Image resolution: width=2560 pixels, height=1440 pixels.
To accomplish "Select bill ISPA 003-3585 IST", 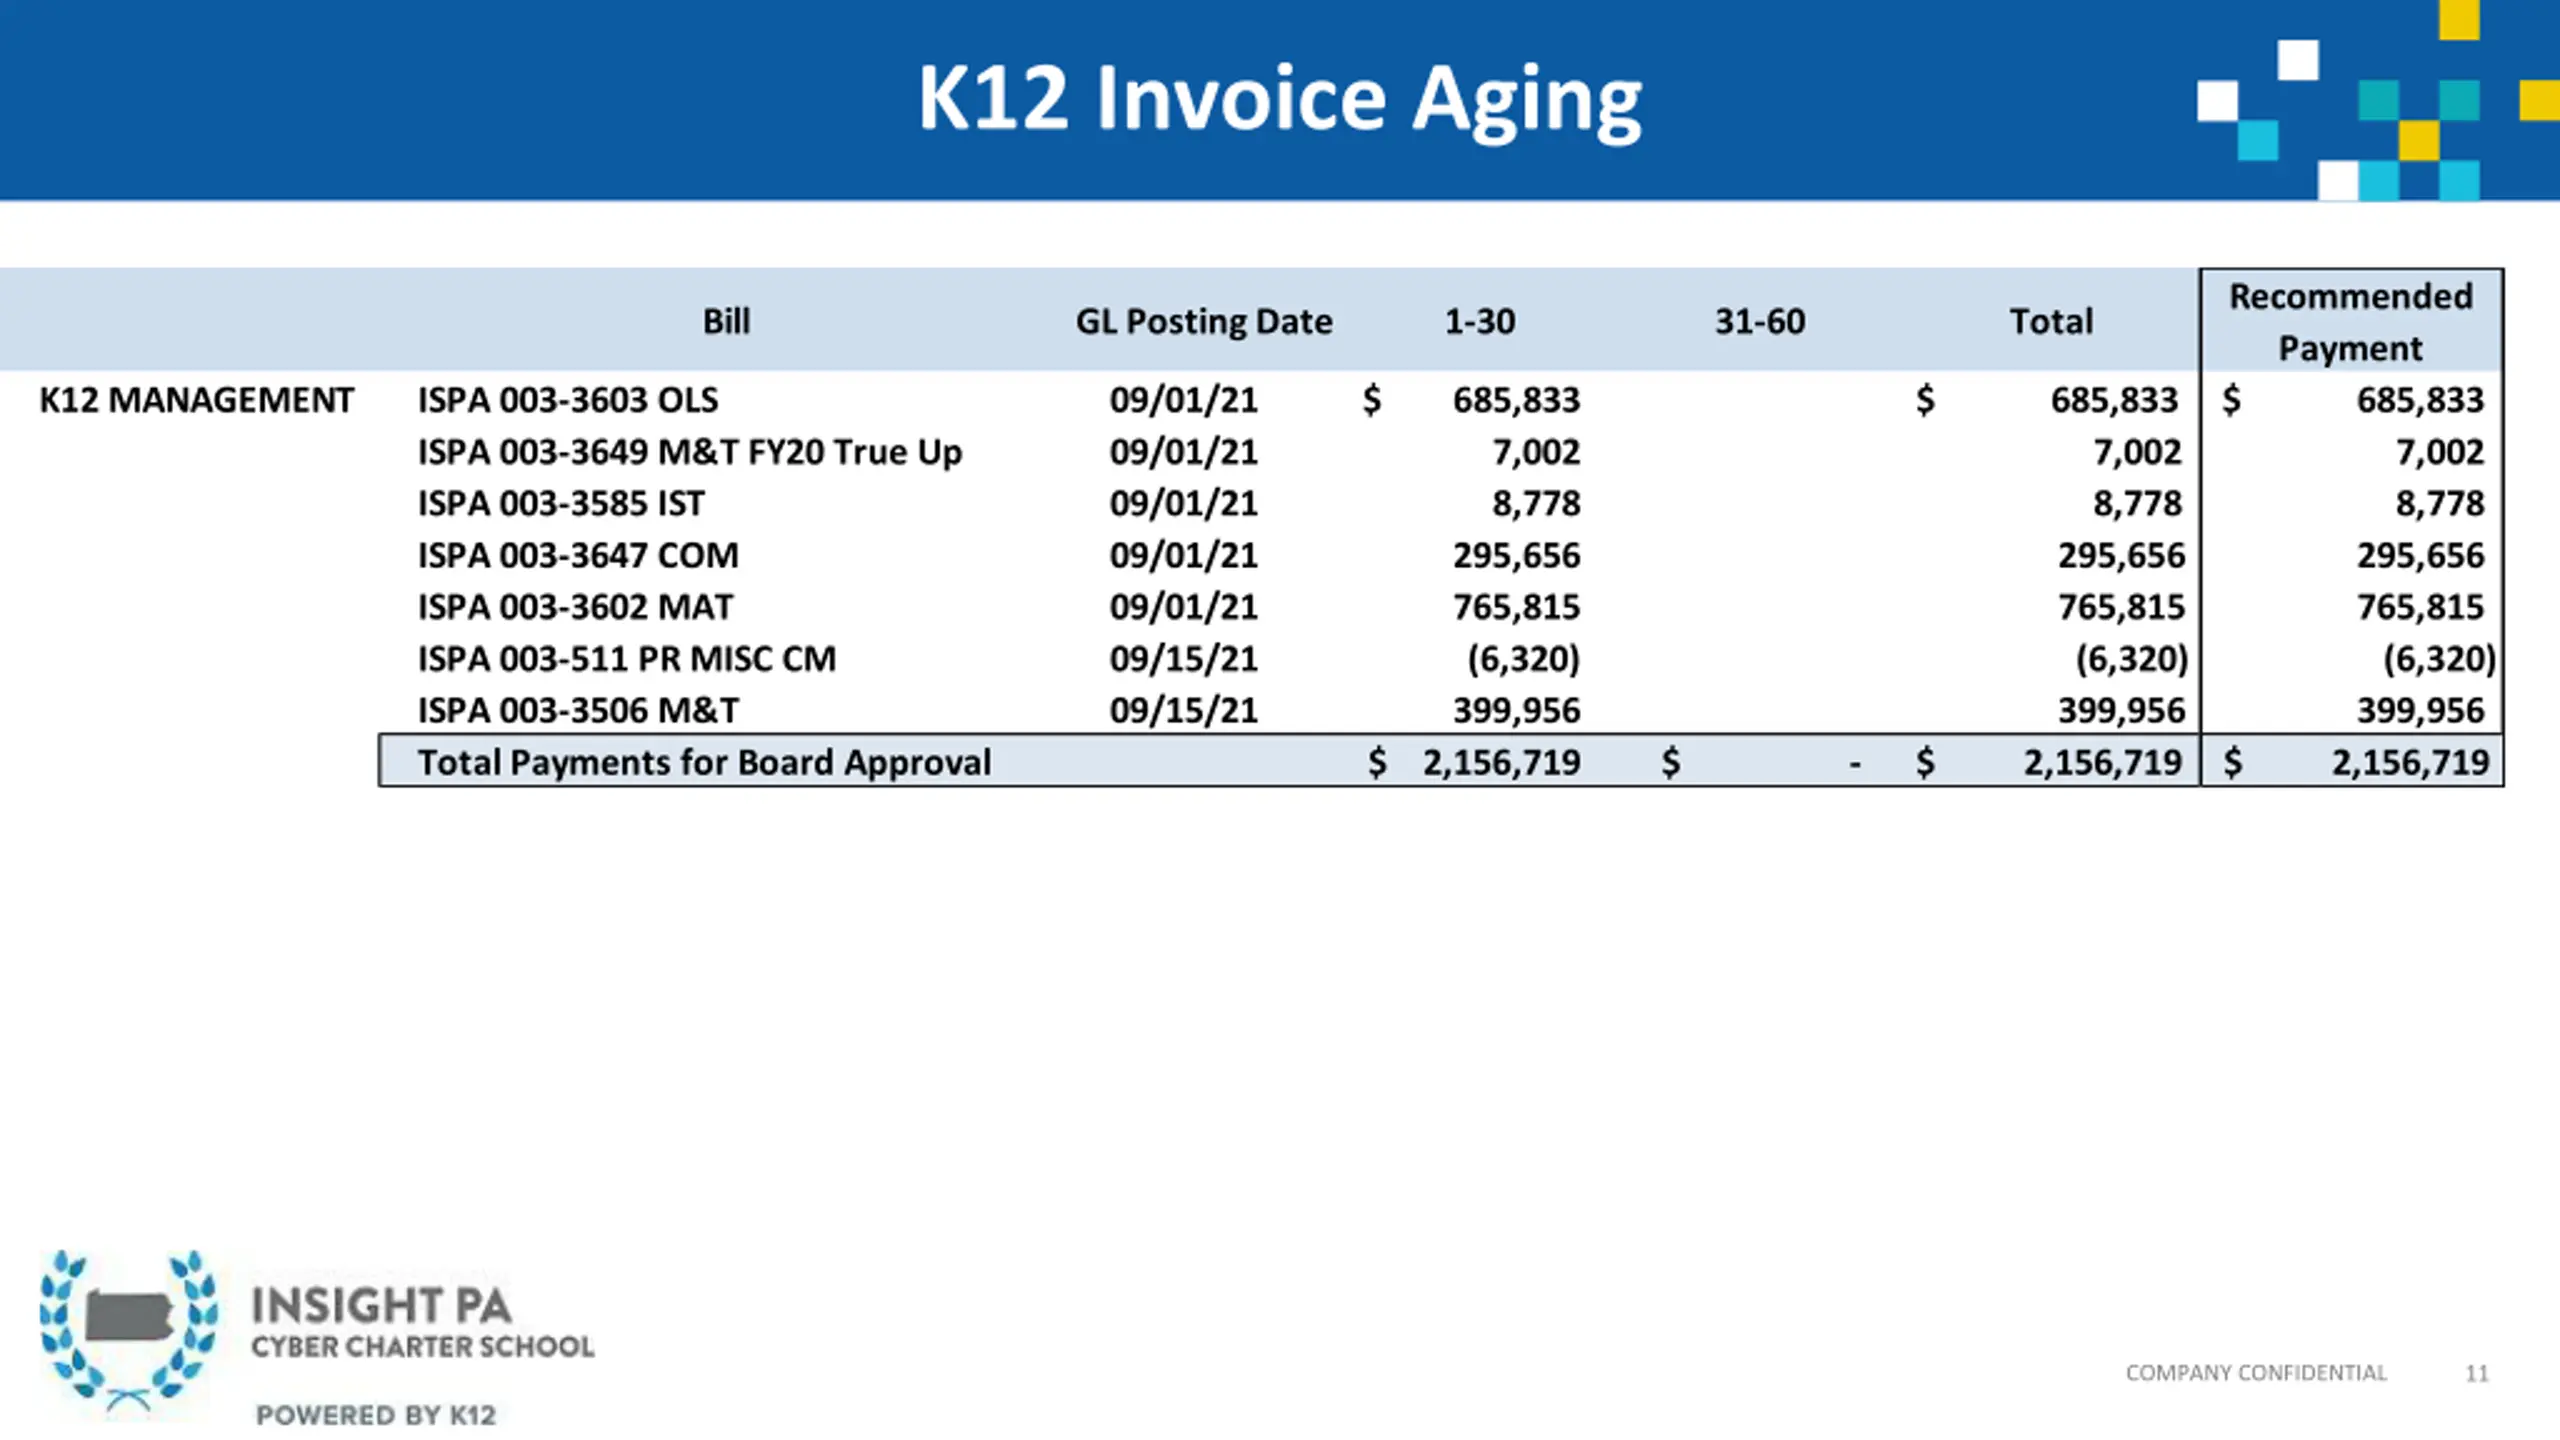I will coord(561,503).
